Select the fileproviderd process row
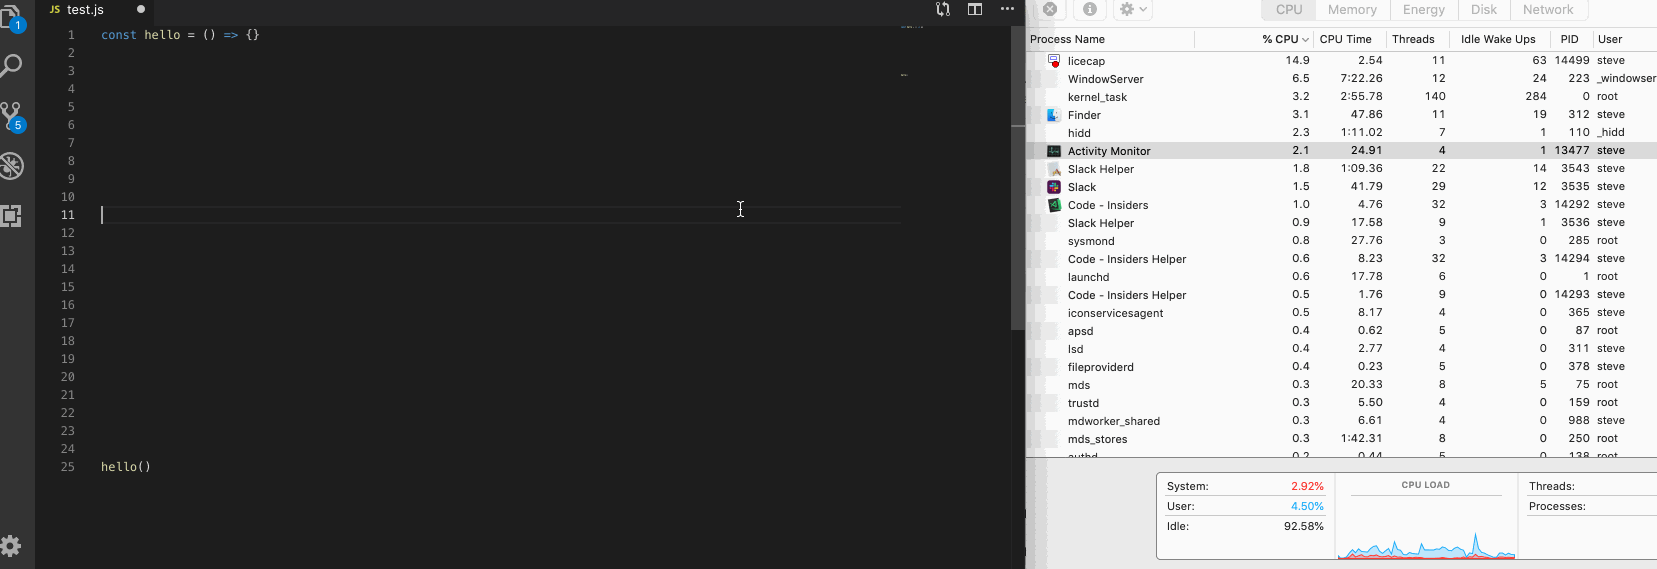The height and width of the screenshot is (569, 1657). [x=1342, y=367]
